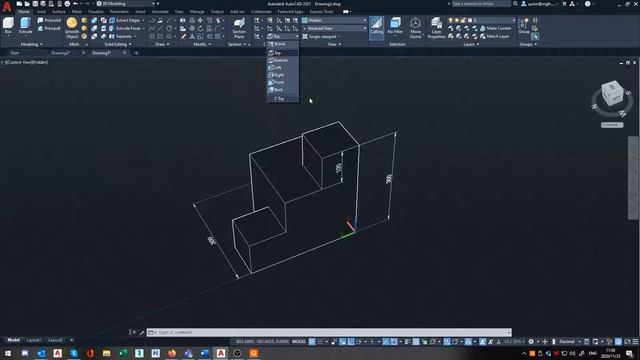
Task: Select Left in UCS dropdown list
Action: click(283, 67)
